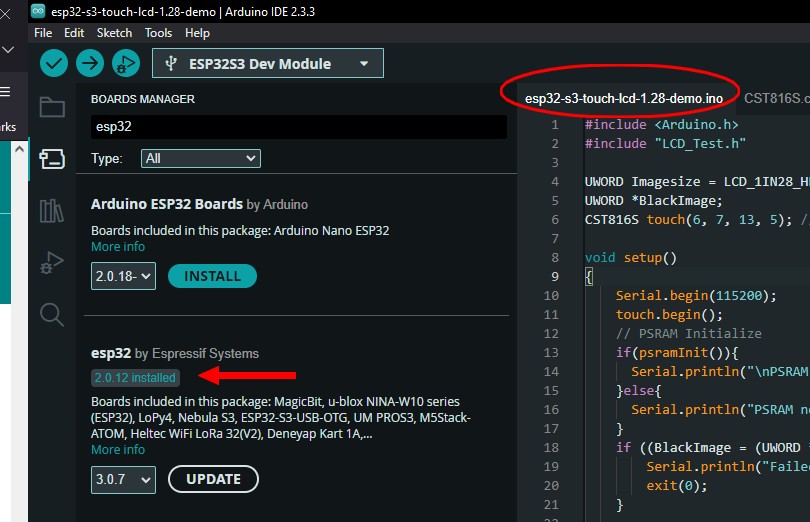Click the boards search field containing esp32
The height and width of the screenshot is (522, 810).
tap(299, 127)
